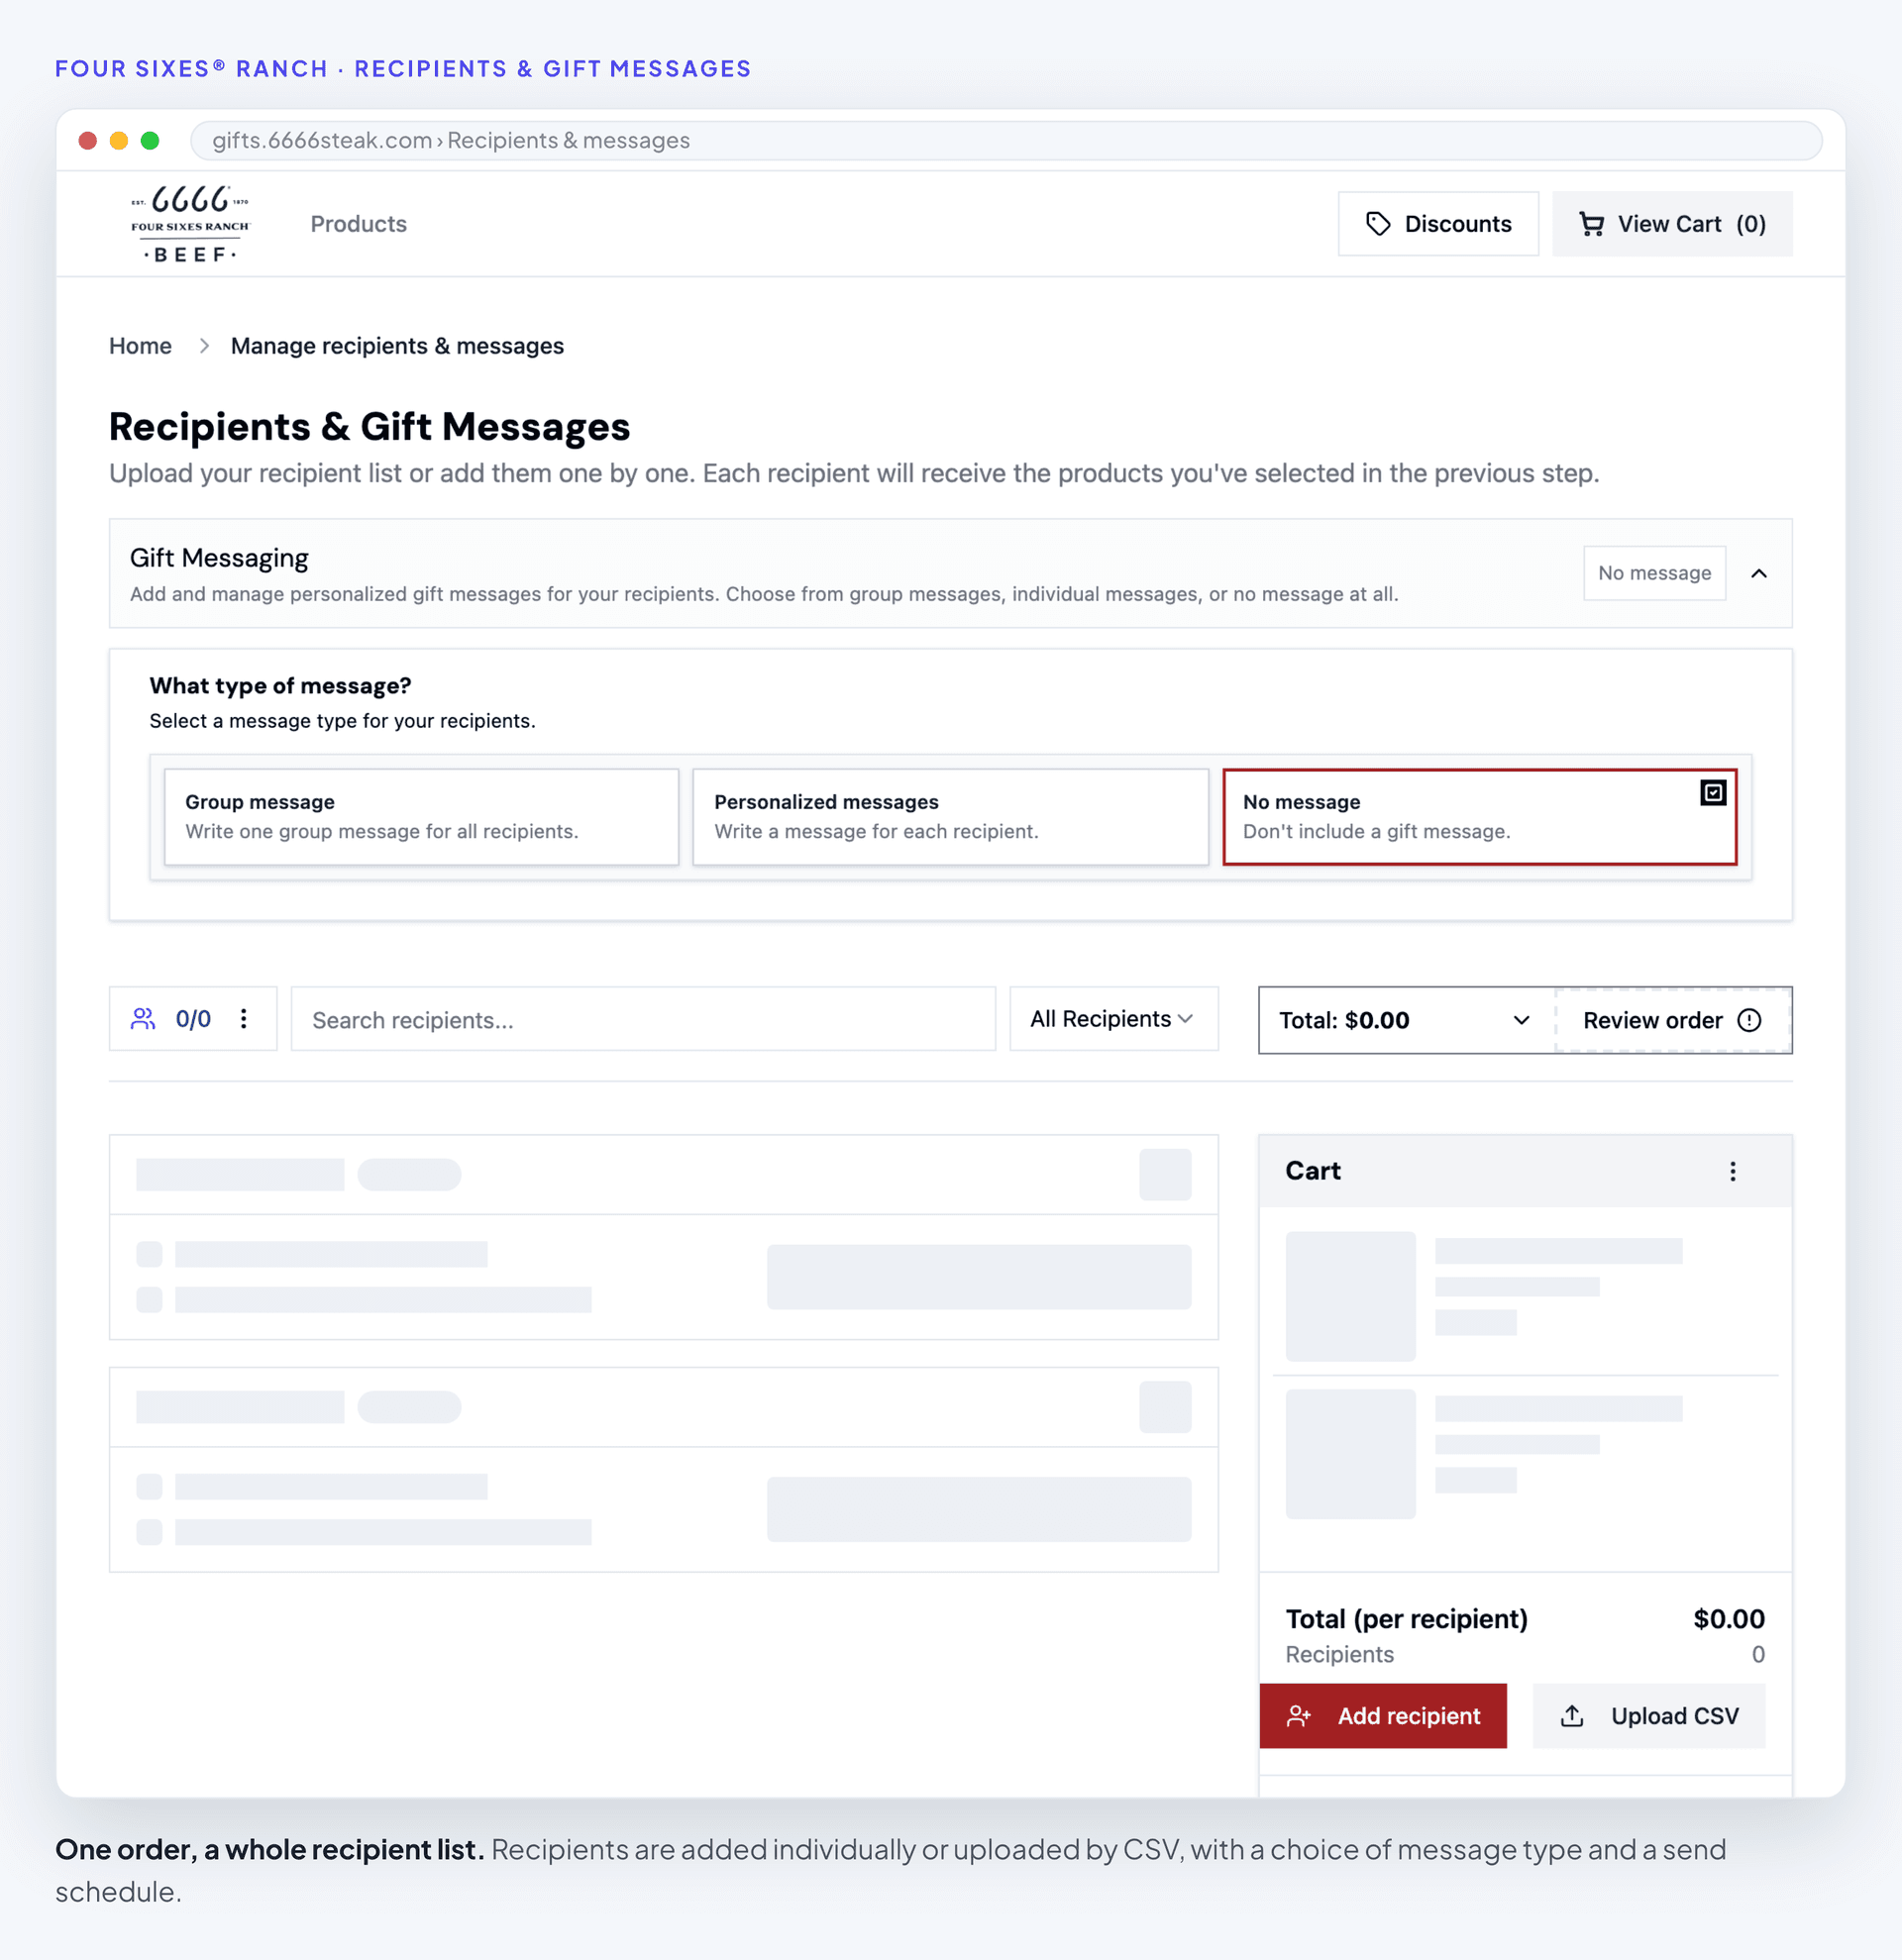Click the Search recipients field

643,1019
